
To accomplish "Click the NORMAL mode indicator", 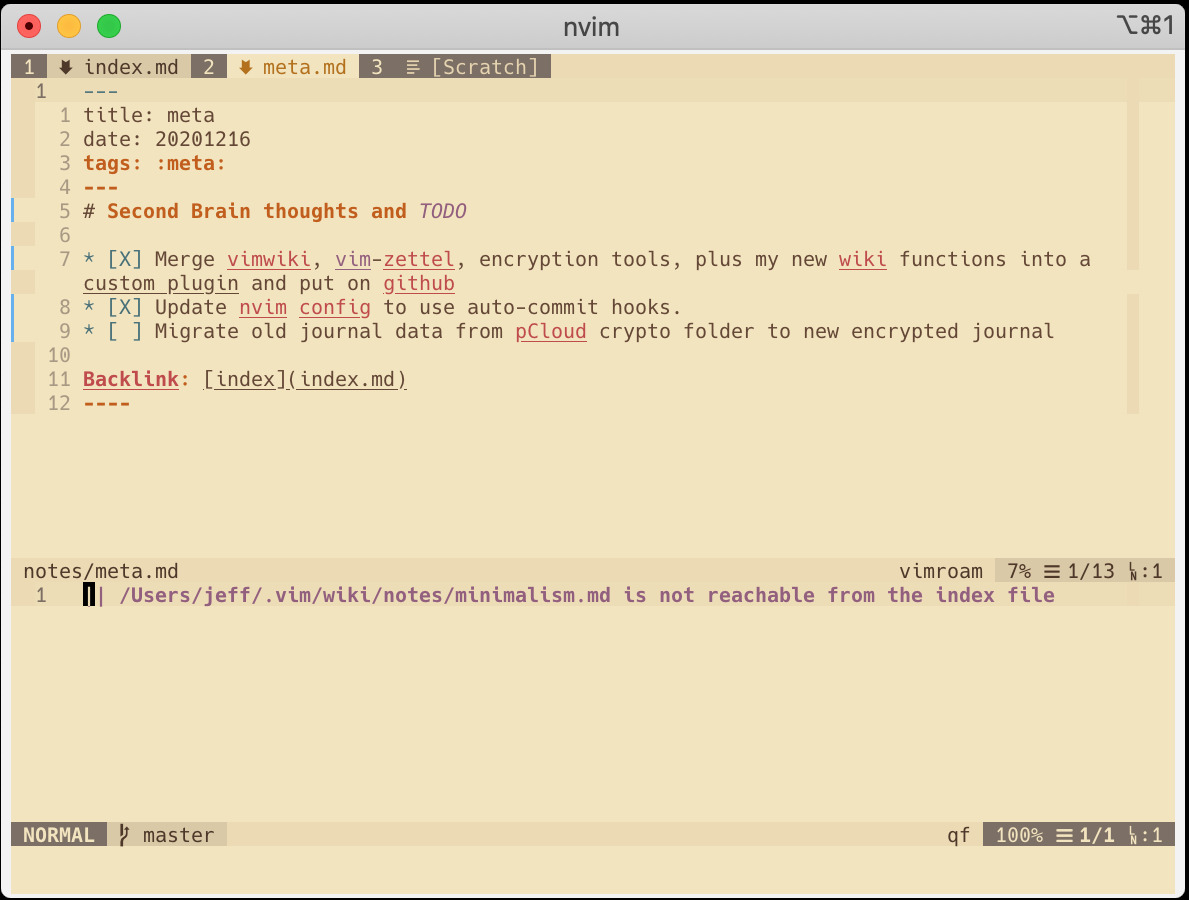I will click(x=58, y=835).
